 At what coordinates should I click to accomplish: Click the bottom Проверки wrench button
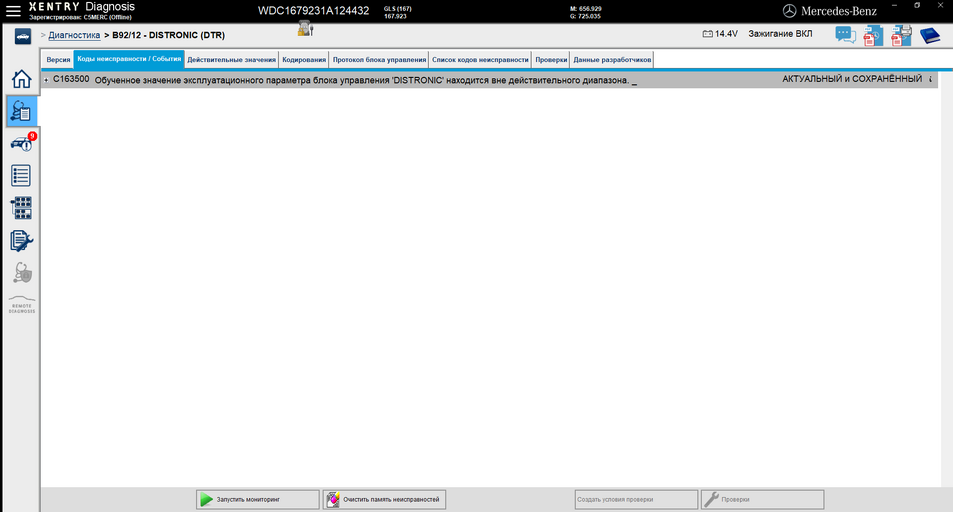[763, 499]
